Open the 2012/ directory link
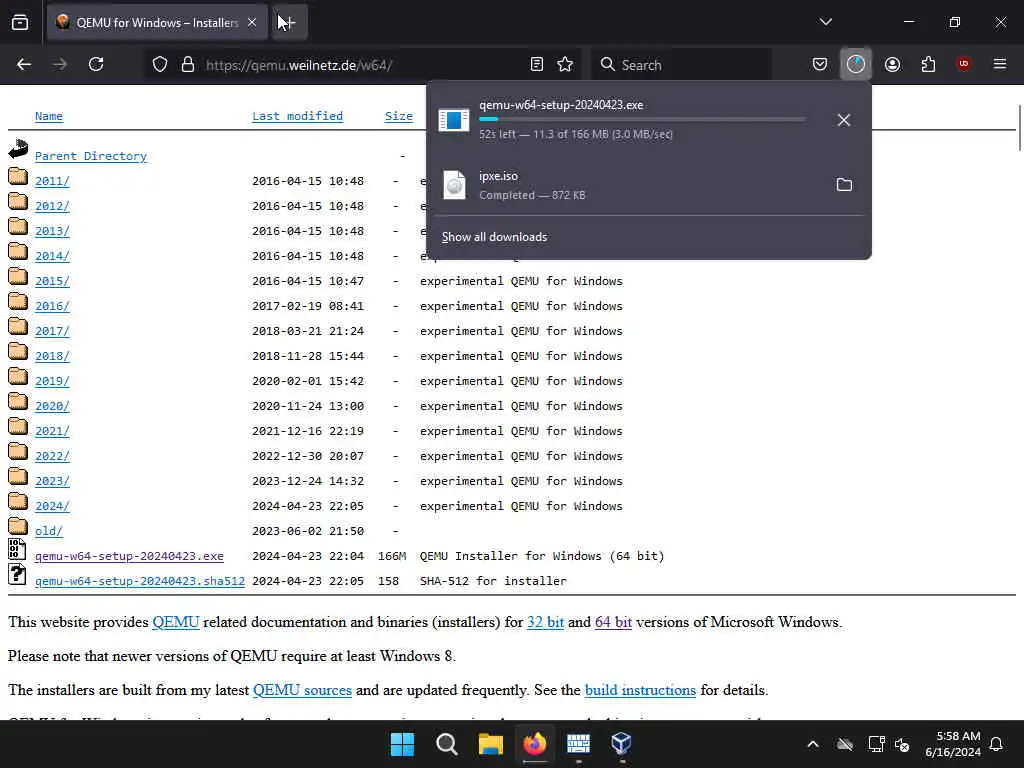This screenshot has height=768, width=1024. pos(52,206)
